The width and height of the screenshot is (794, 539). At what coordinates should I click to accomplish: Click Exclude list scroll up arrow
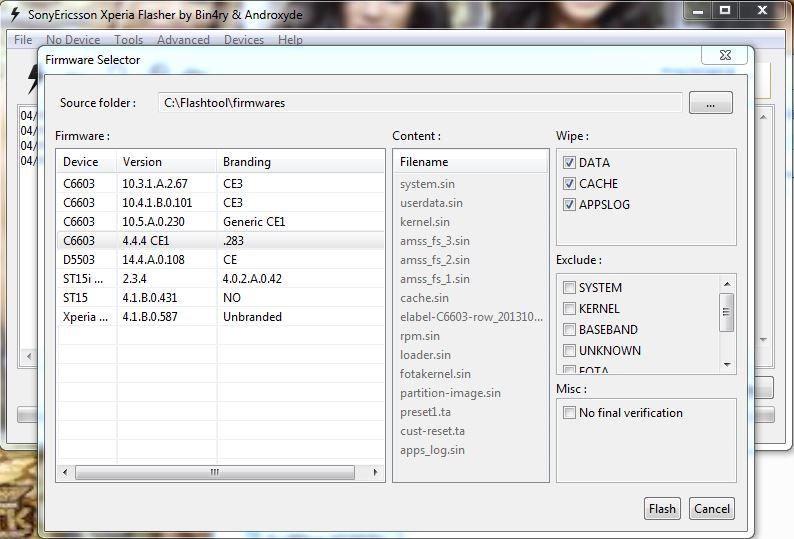(727, 284)
